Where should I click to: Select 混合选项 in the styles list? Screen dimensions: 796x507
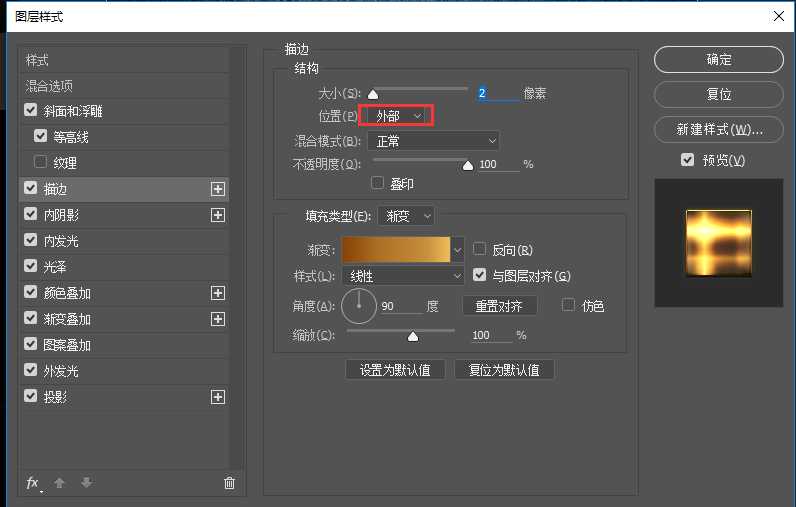coord(50,86)
